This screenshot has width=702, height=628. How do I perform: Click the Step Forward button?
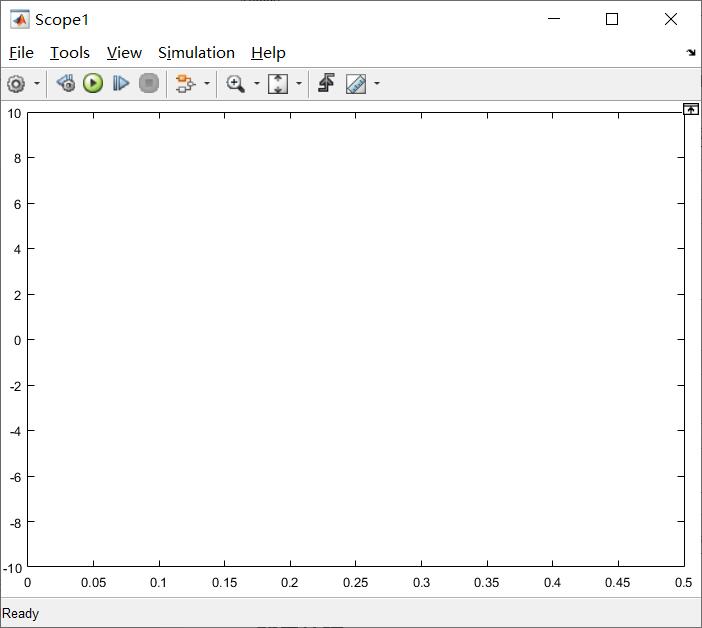pyautogui.click(x=121, y=84)
